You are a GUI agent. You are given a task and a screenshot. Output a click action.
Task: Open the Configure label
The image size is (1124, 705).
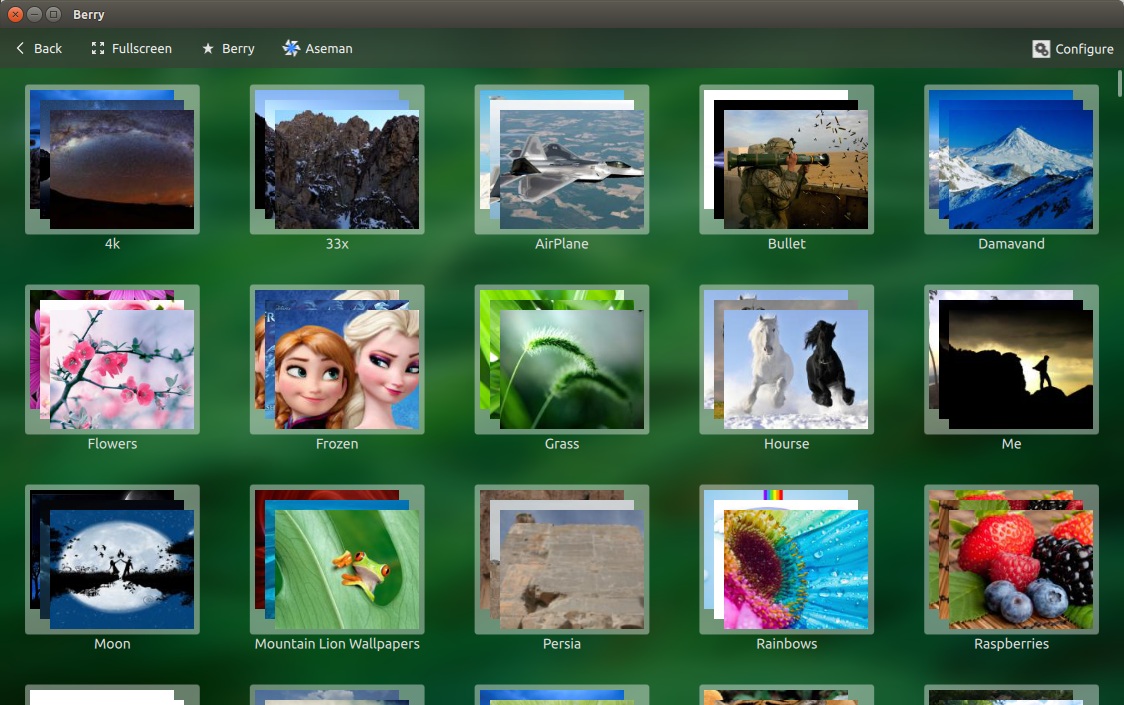[x=1085, y=49]
